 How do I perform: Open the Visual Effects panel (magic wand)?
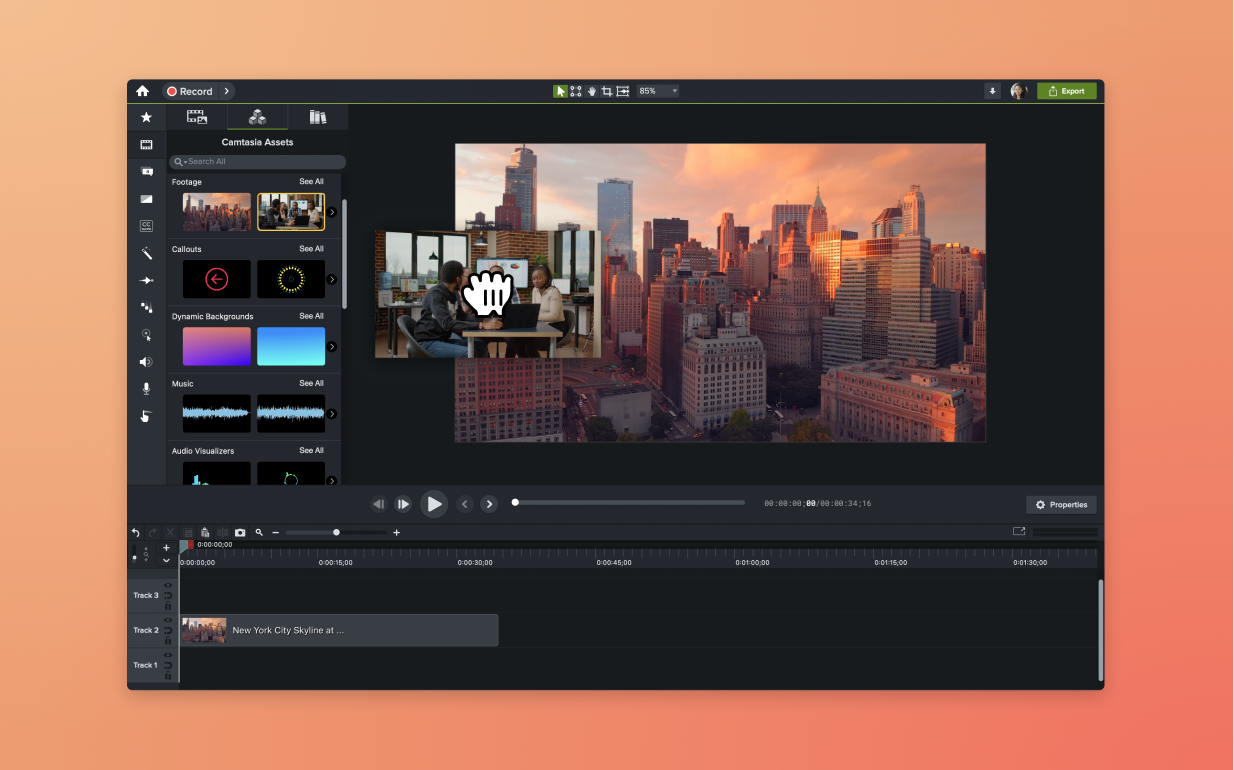click(146, 253)
